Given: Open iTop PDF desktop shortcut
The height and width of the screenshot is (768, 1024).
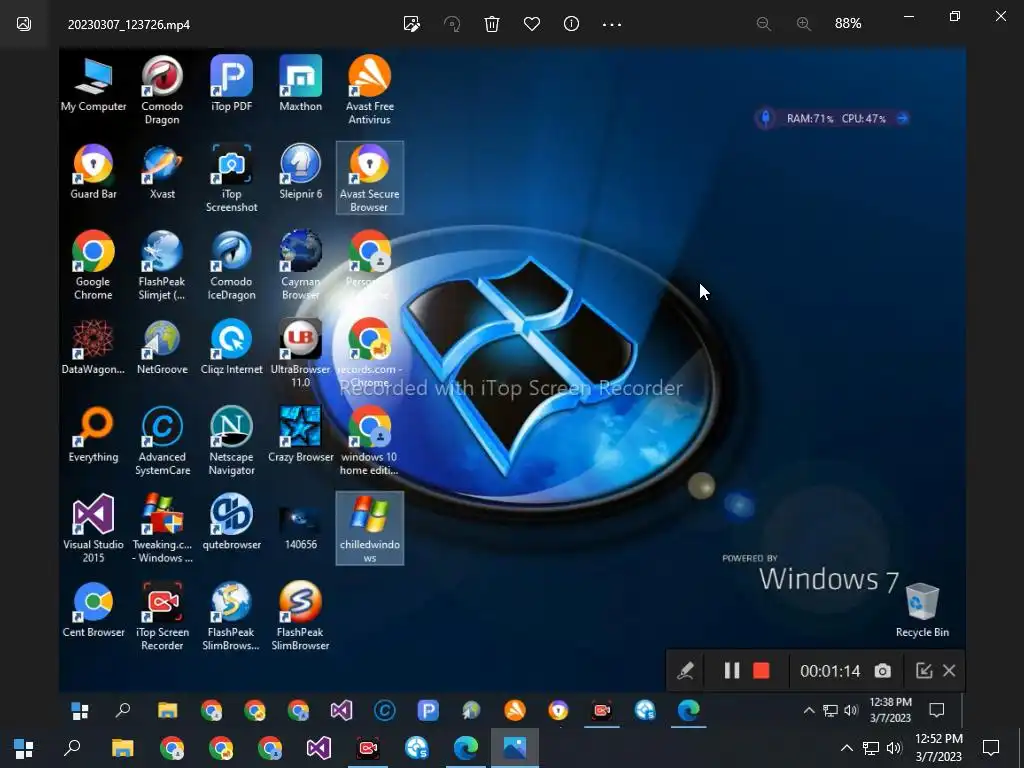Looking at the screenshot, I should point(231,84).
